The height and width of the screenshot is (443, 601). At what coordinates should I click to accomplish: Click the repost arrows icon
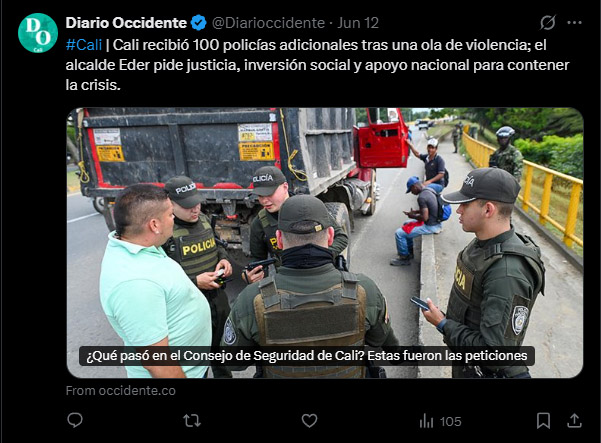click(192, 421)
